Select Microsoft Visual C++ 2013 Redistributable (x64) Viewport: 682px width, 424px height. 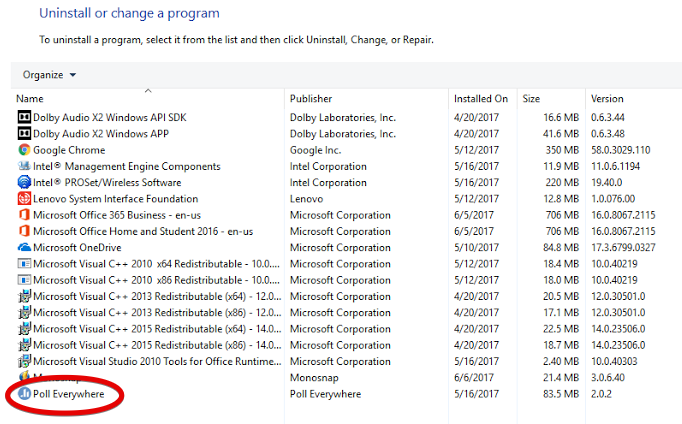point(153,296)
